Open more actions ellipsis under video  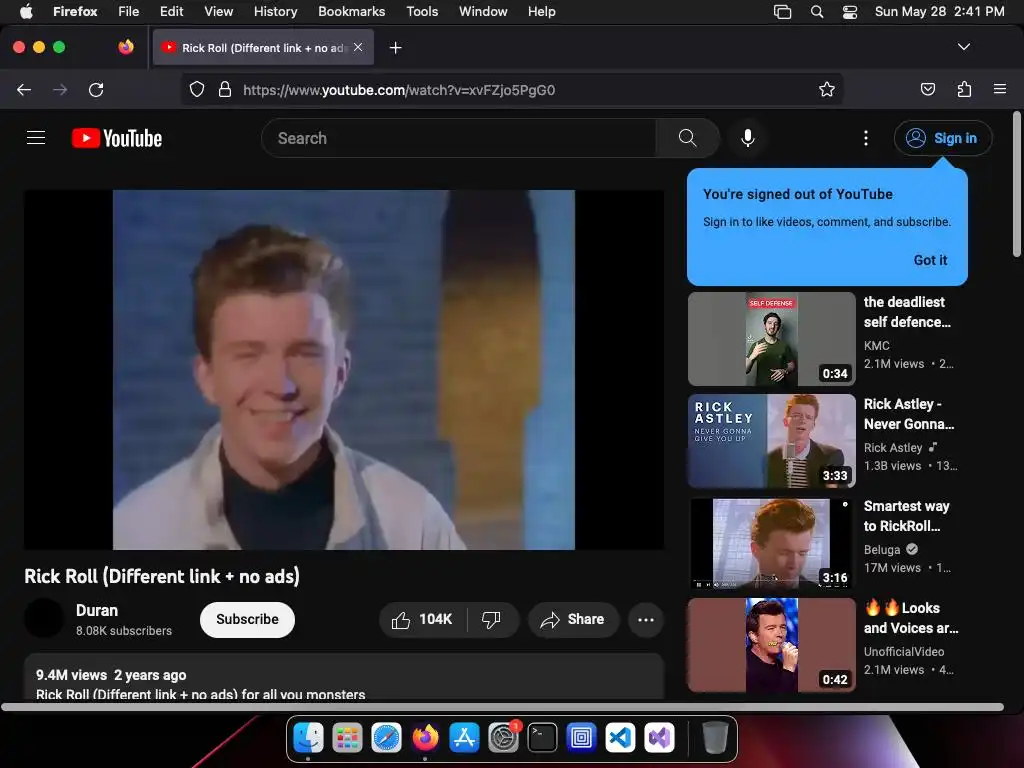646,619
